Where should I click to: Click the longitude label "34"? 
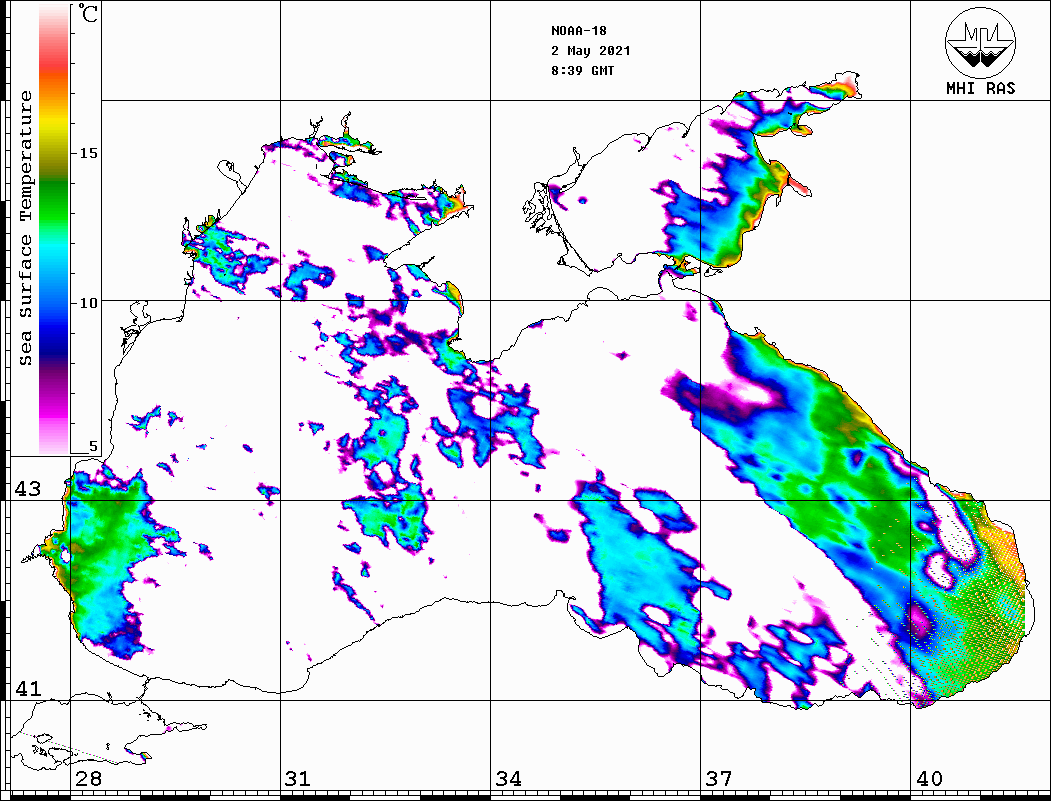(x=509, y=778)
